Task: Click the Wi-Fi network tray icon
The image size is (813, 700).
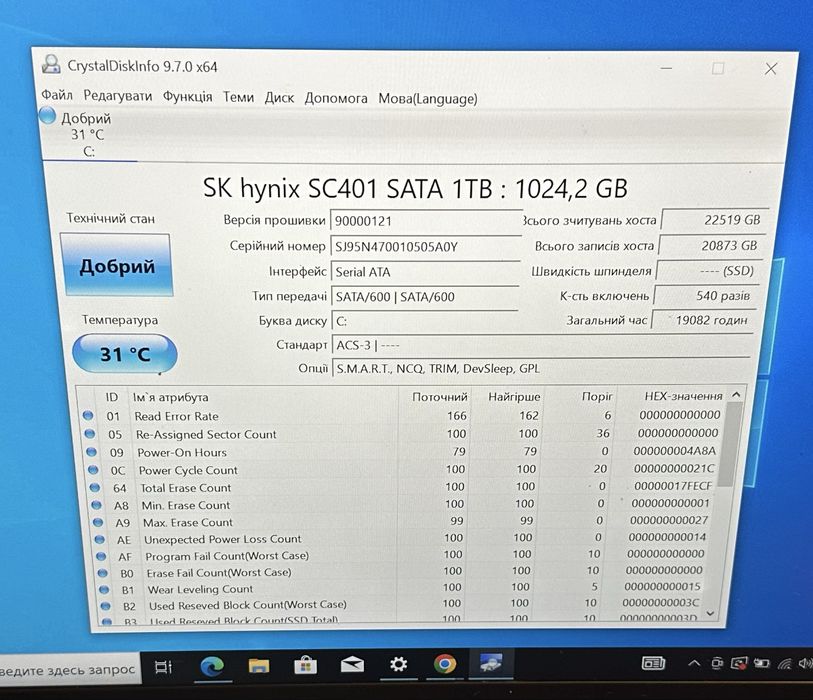Action: (786, 663)
